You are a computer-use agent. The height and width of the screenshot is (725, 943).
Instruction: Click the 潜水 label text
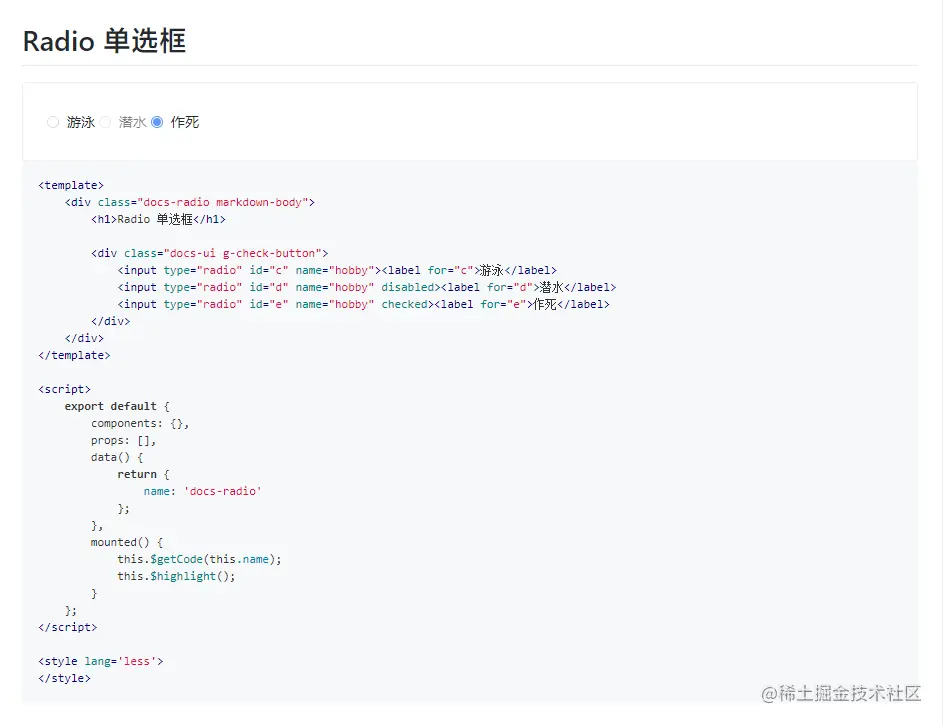tap(132, 122)
